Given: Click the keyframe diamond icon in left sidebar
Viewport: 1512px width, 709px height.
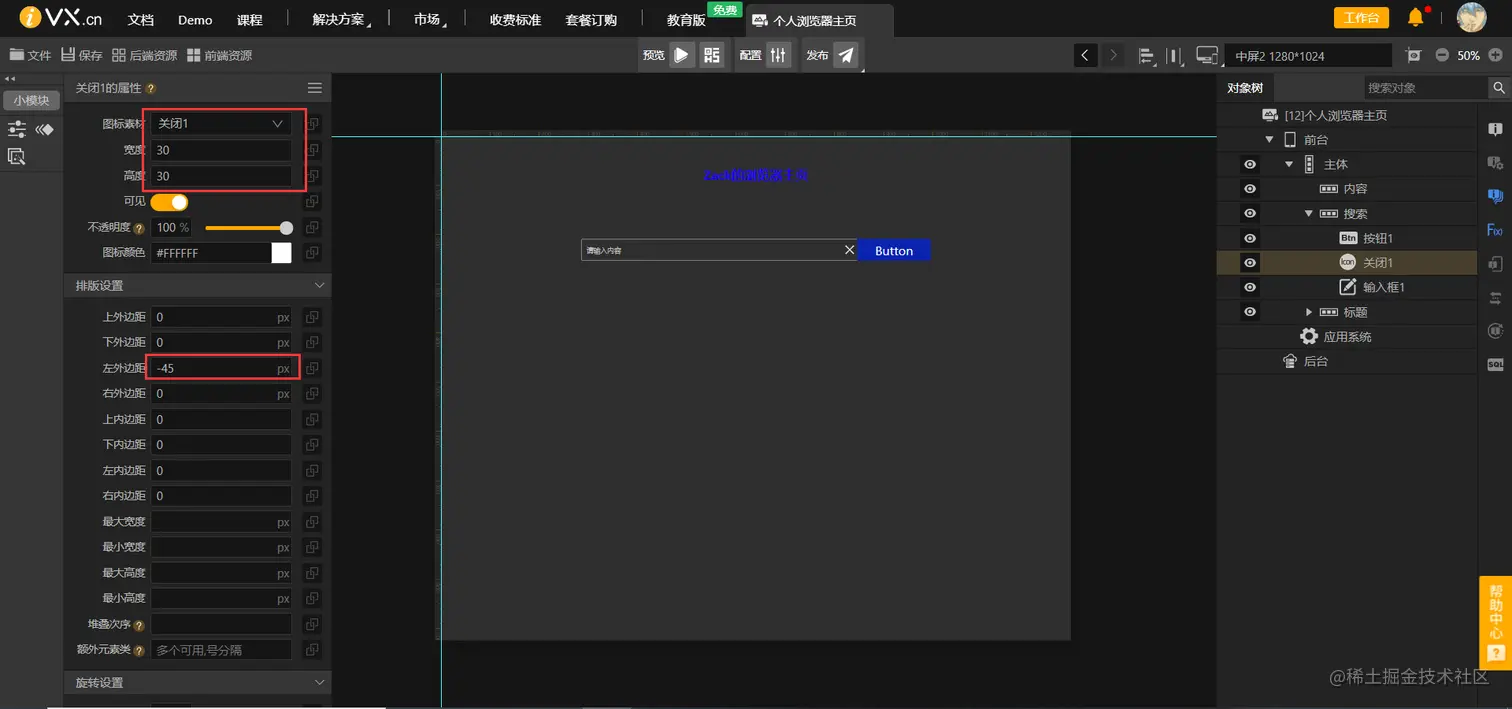Looking at the screenshot, I should point(45,129).
